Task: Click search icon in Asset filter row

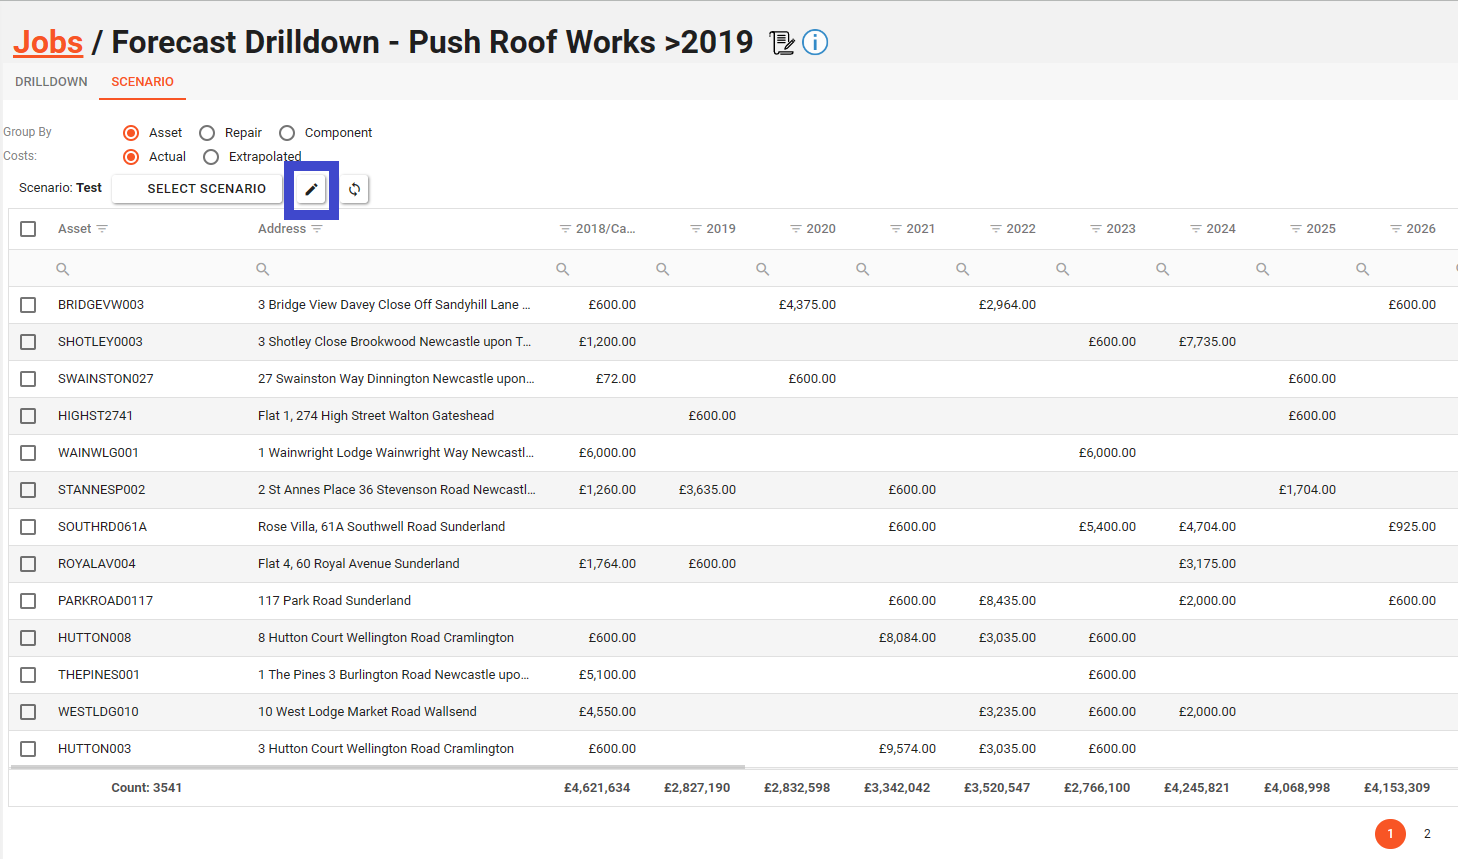Action: (63, 269)
